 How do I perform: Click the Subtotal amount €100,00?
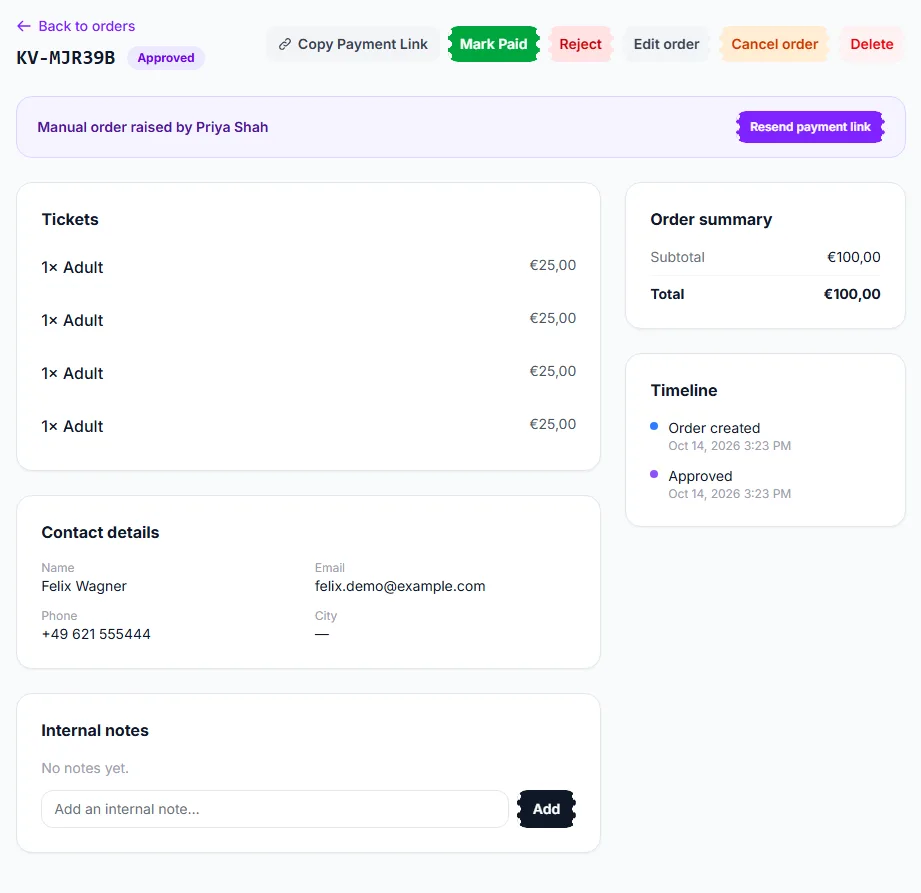853,257
